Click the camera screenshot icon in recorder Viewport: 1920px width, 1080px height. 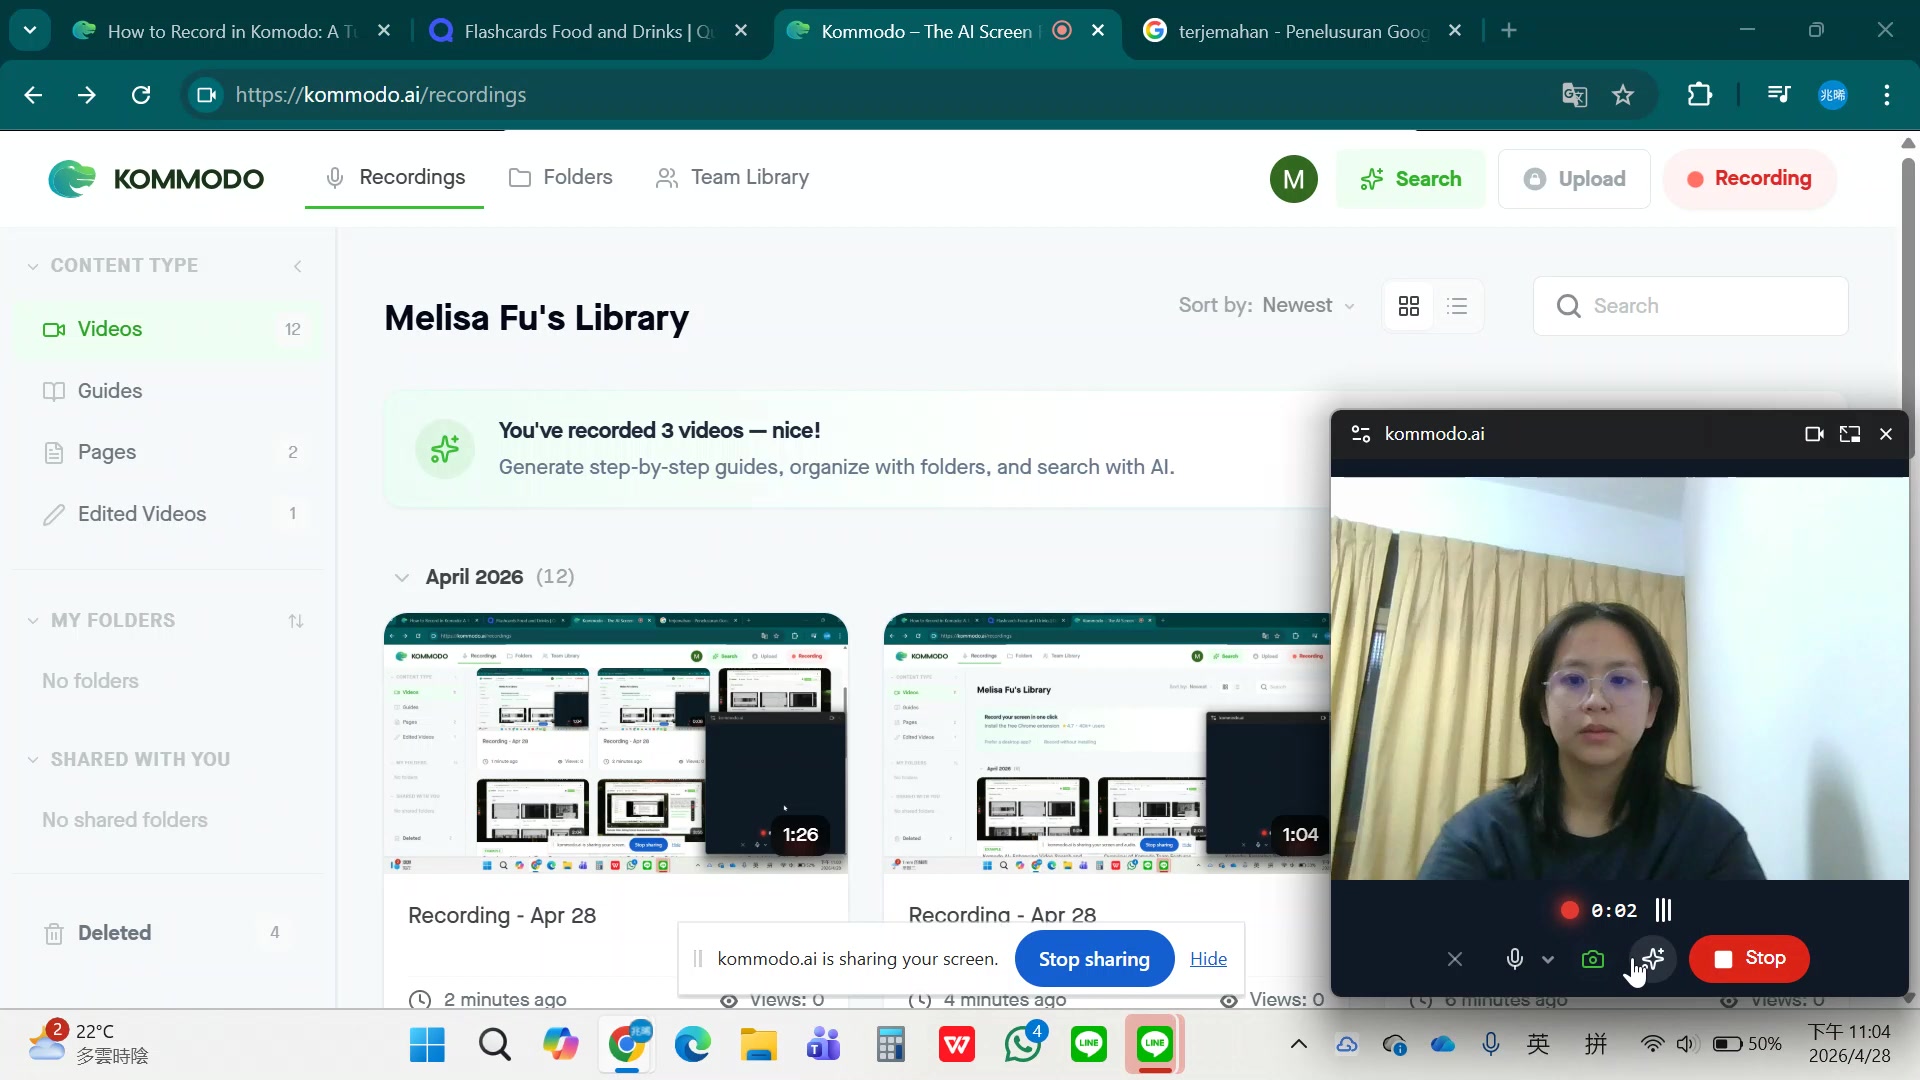coord(1593,959)
